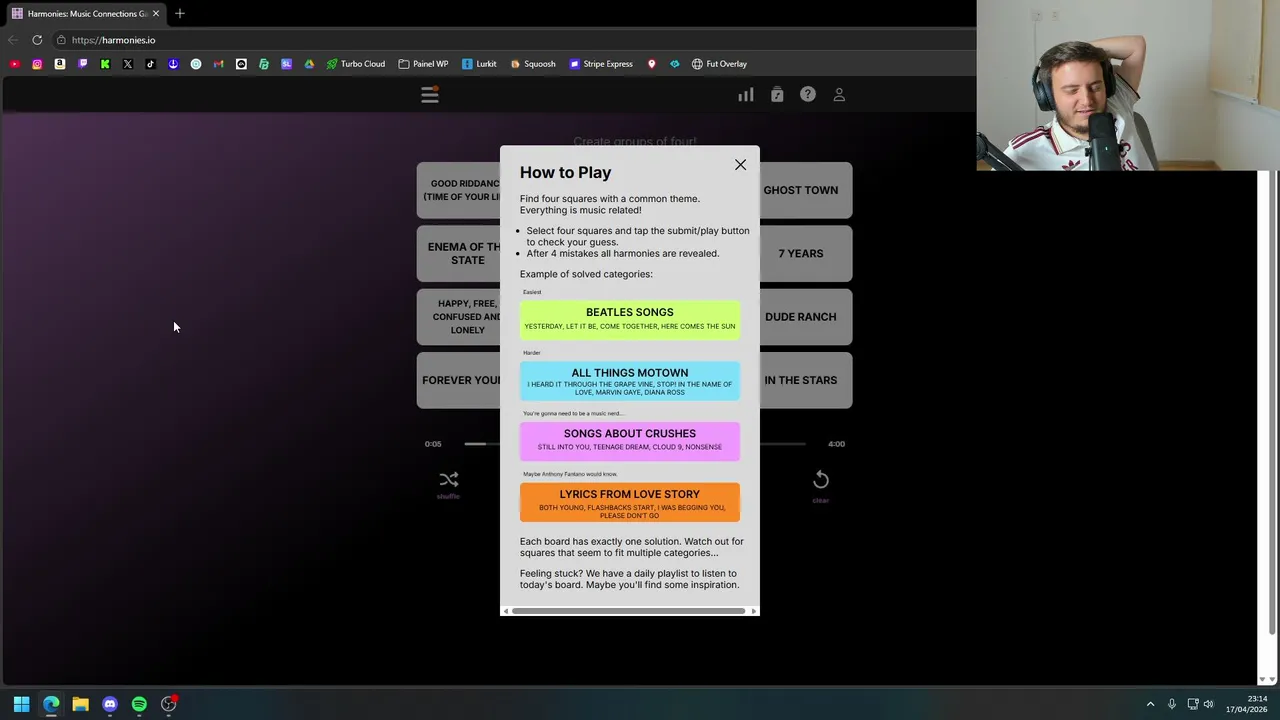Open the Kick bookmark
The image size is (1280, 720).
tap(105, 64)
